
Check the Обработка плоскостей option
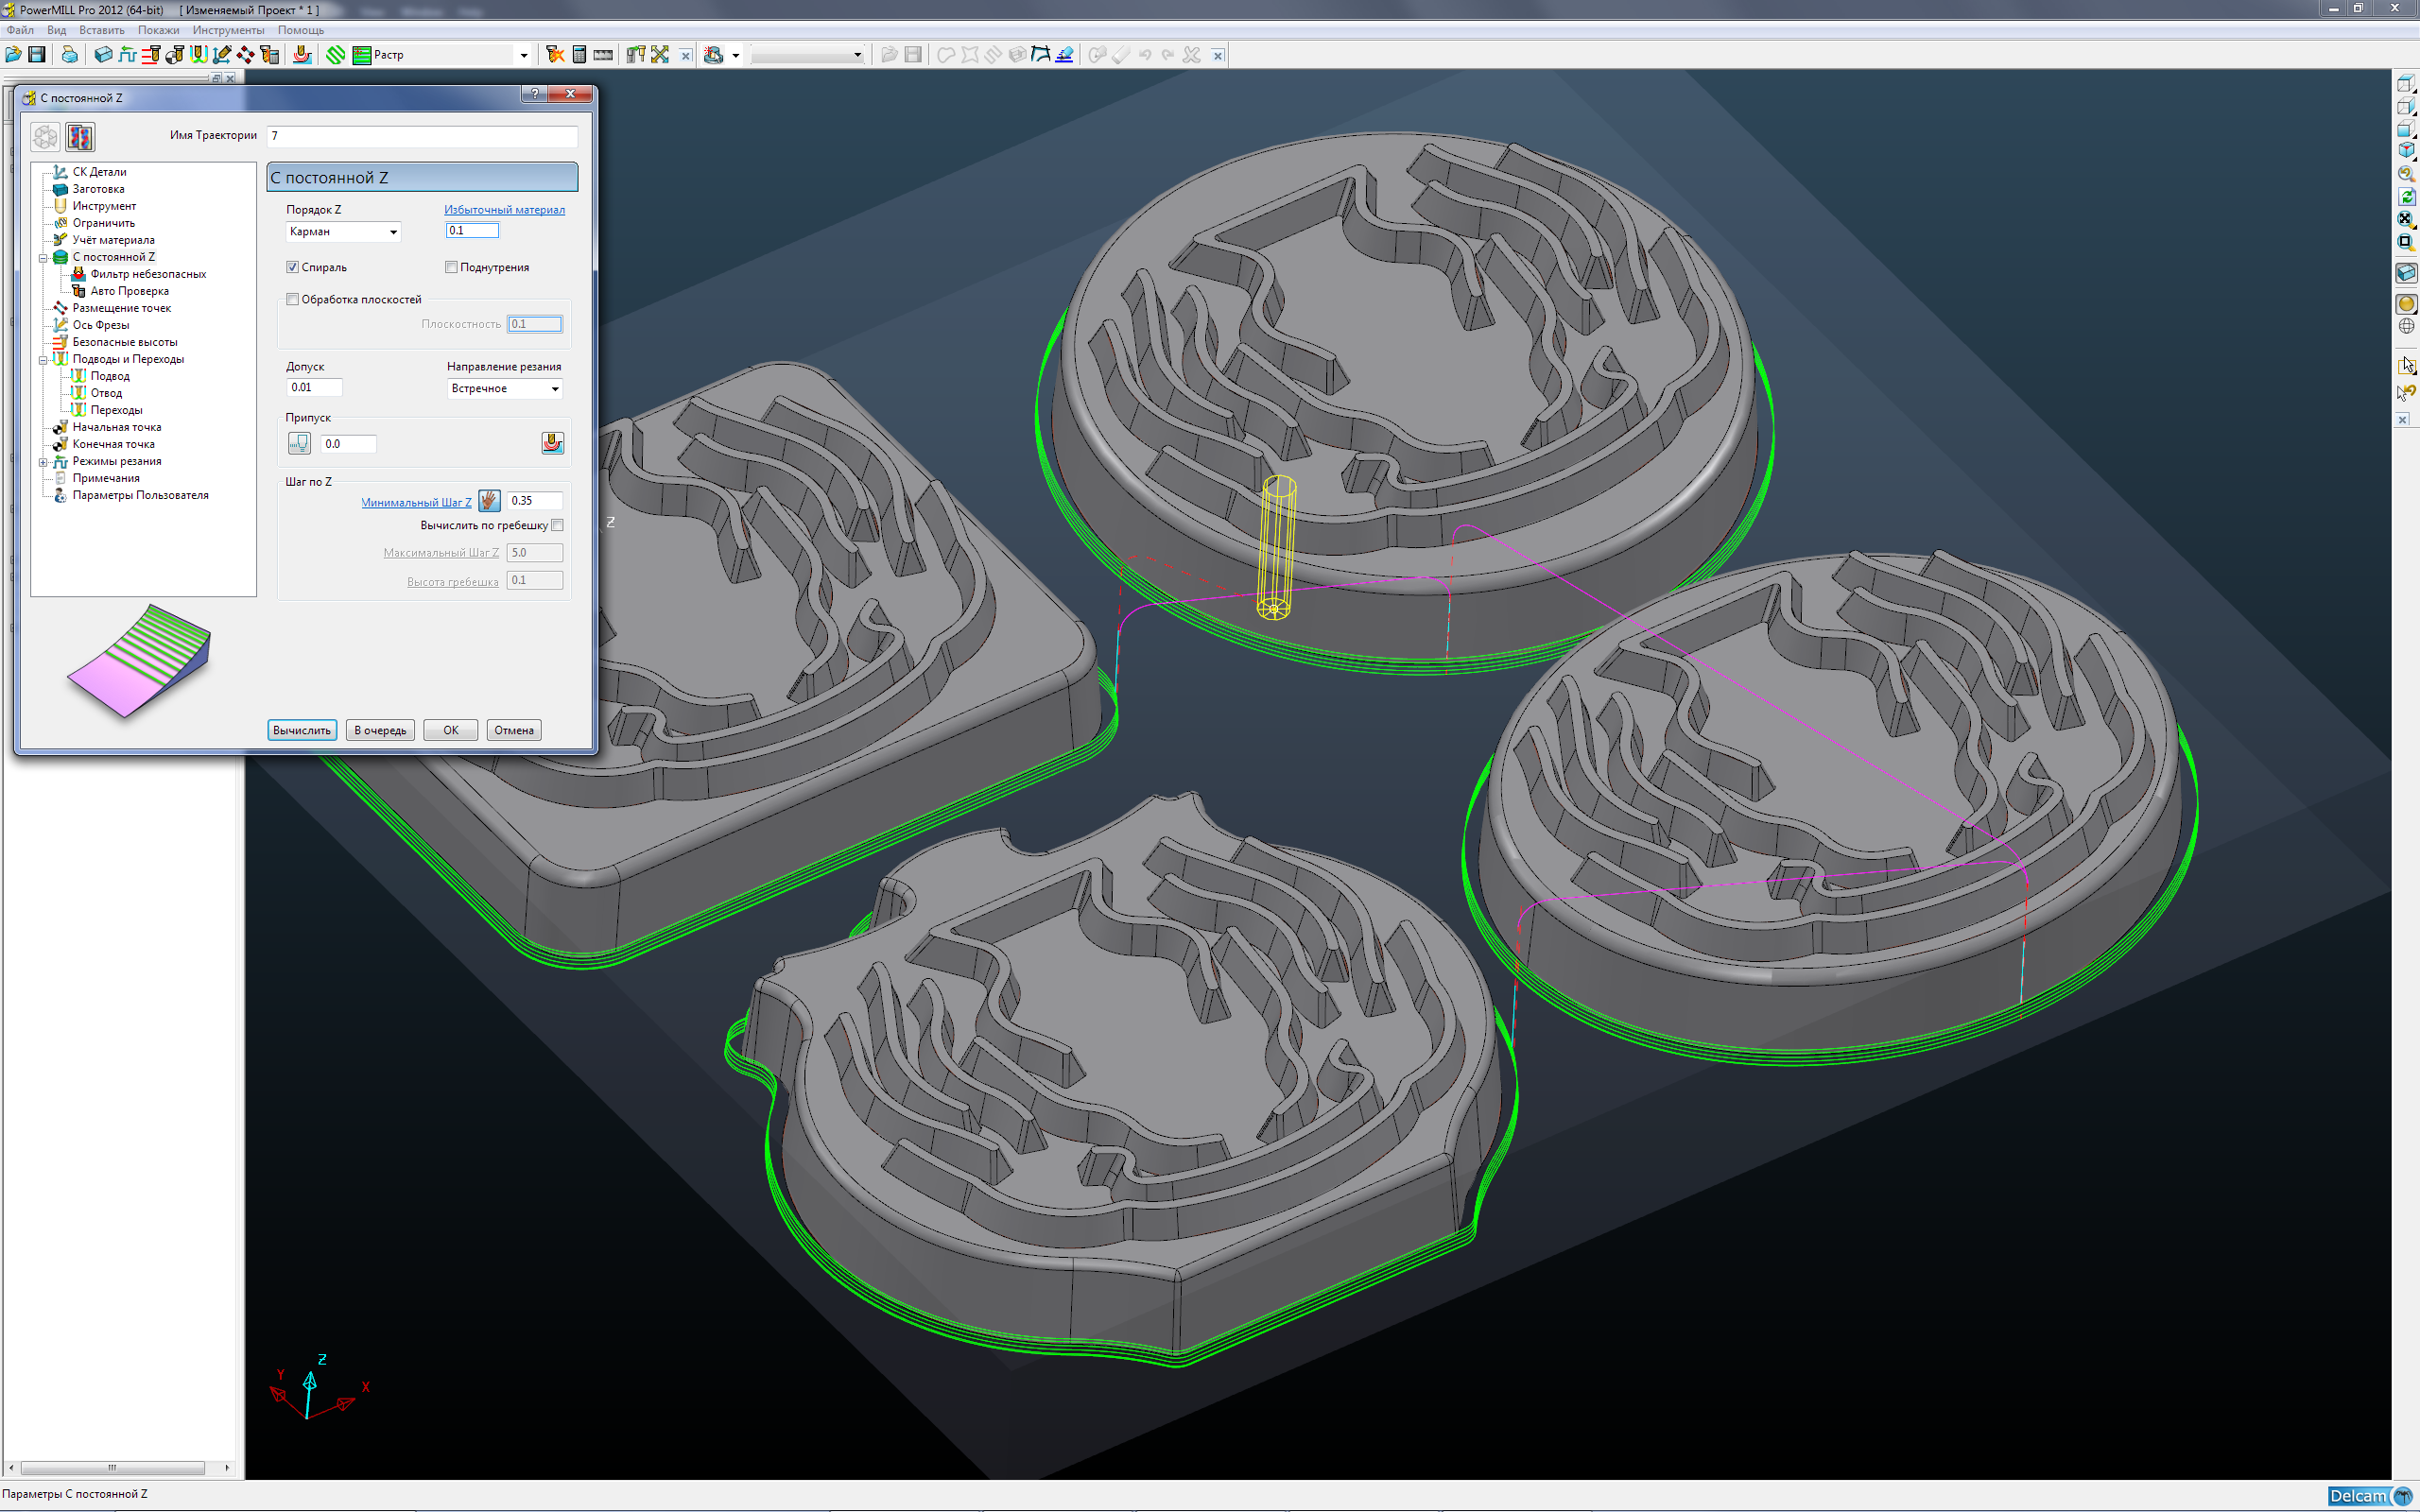click(293, 299)
